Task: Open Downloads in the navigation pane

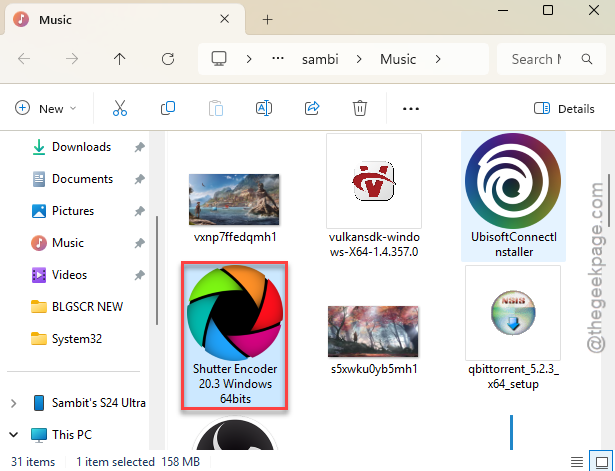Action: click(82, 147)
